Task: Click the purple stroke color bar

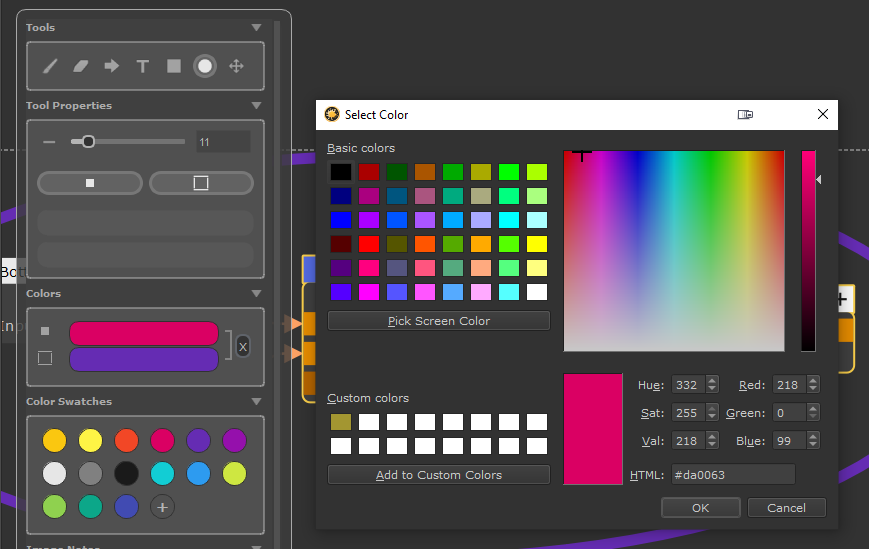Action: [x=143, y=359]
